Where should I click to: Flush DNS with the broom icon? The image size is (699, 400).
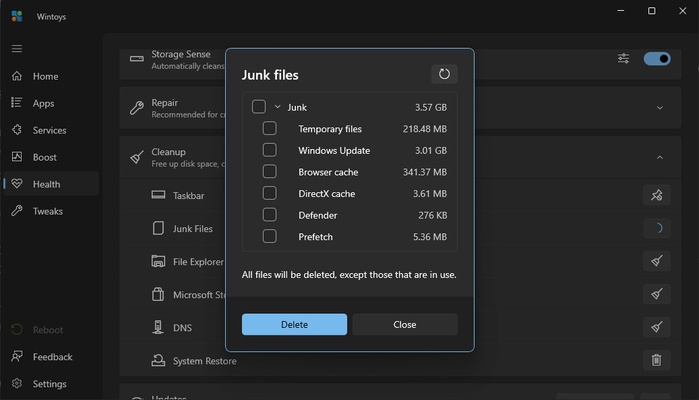657,327
